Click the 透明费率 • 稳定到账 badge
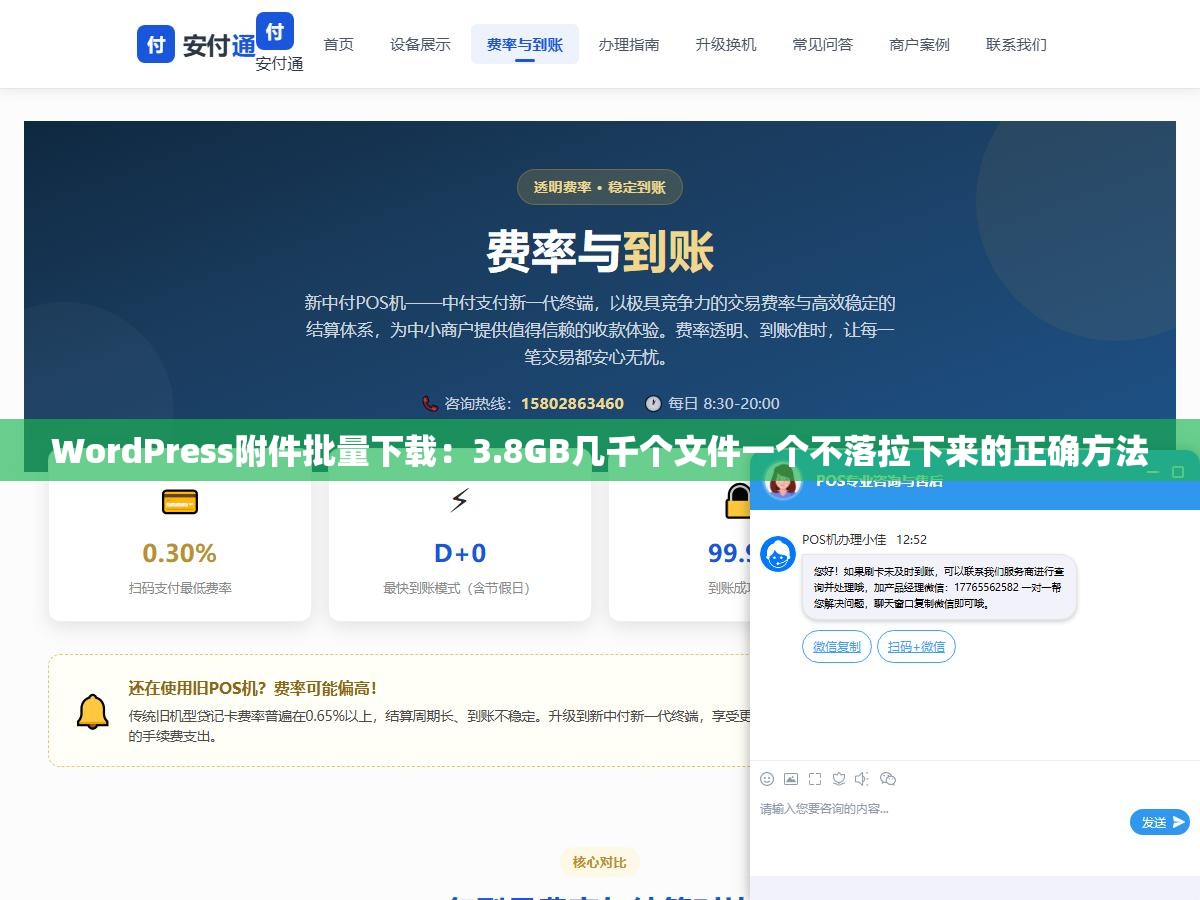The width and height of the screenshot is (1200, 900). point(600,187)
